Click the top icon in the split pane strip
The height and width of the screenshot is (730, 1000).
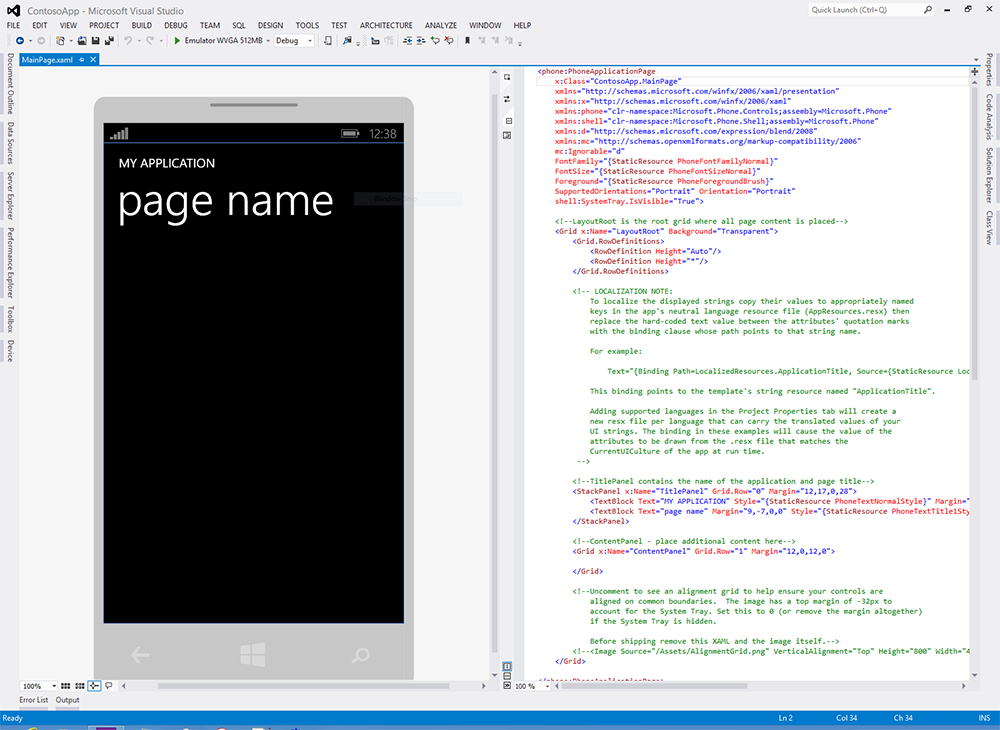click(x=507, y=77)
